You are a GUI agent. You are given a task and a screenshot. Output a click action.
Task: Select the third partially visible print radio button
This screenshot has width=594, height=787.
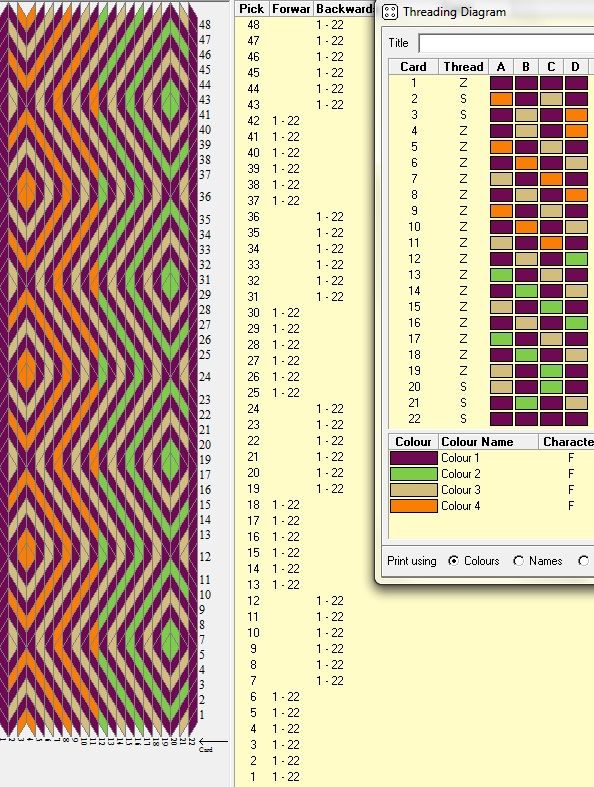(583, 561)
